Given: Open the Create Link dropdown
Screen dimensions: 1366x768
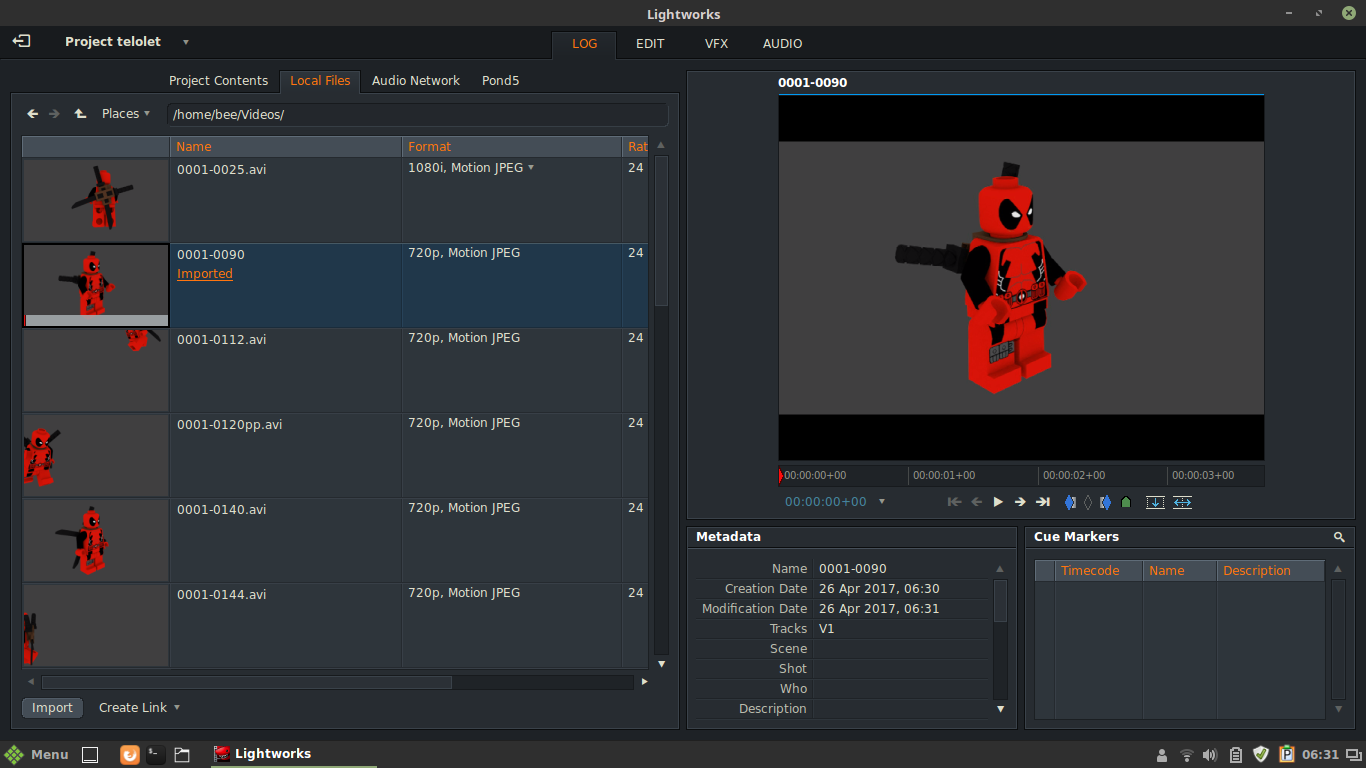Looking at the screenshot, I should [x=139, y=708].
